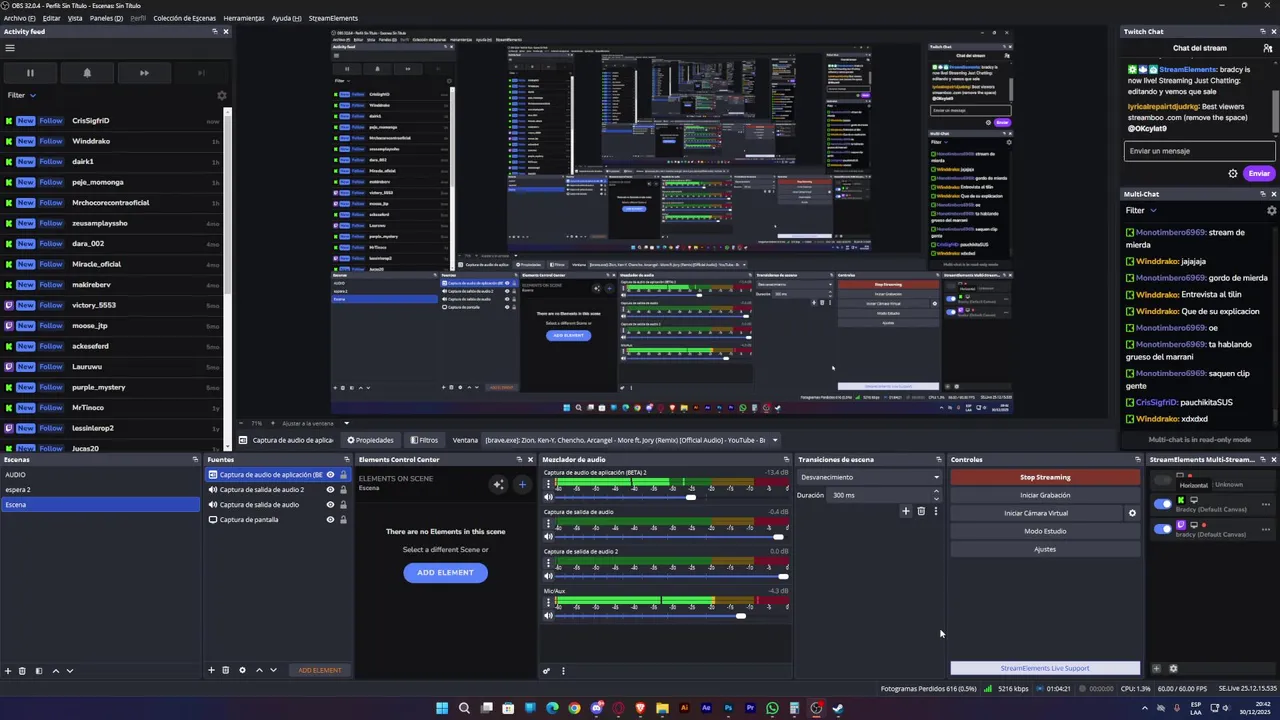Mute Captura de audio de aplicación speaker
1280x720 pixels.
pos(548,497)
